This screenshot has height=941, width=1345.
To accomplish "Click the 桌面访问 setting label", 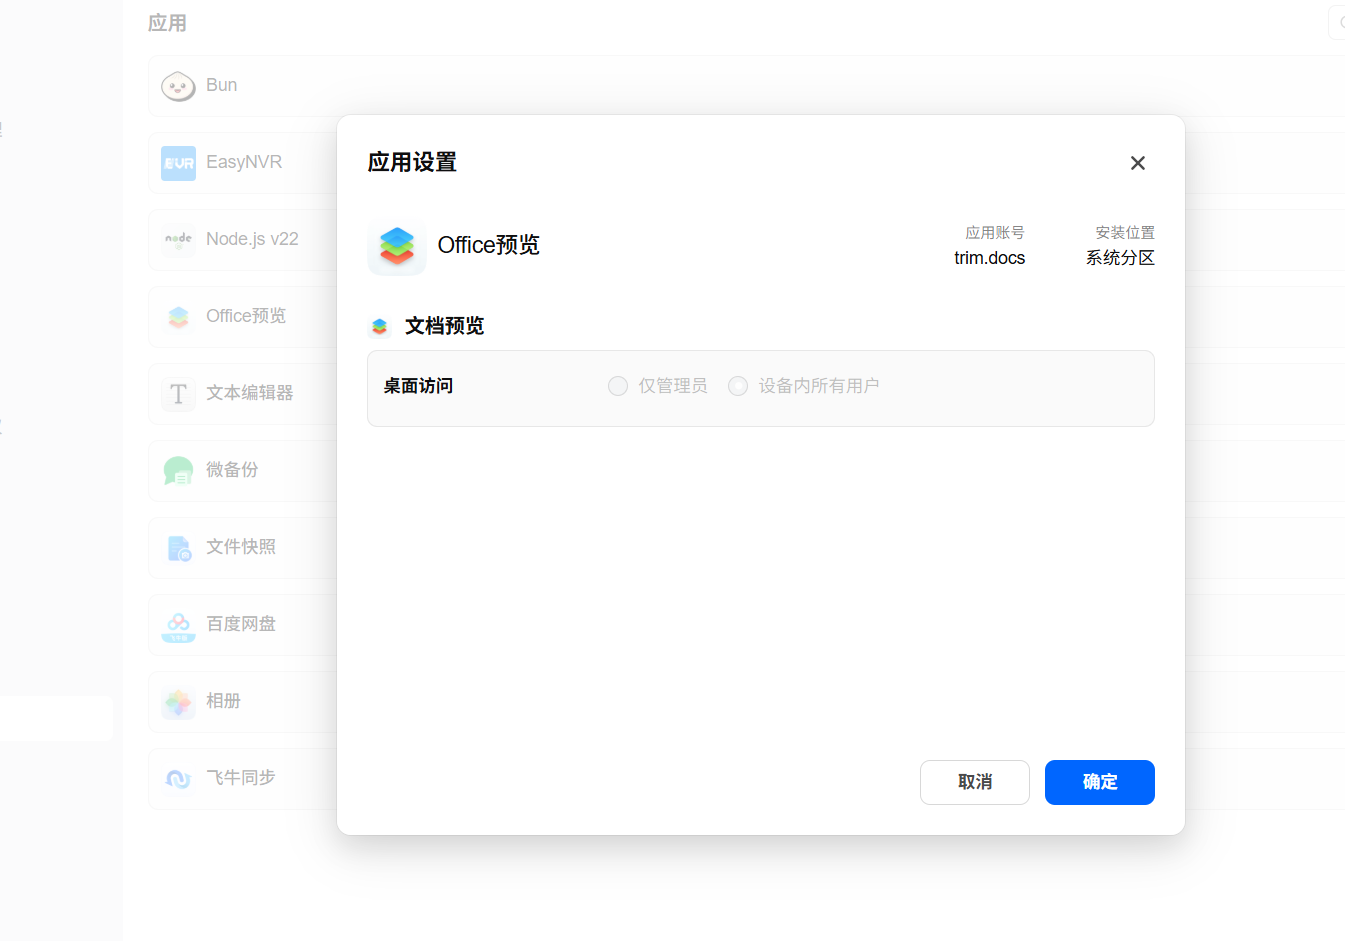I will (419, 386).
